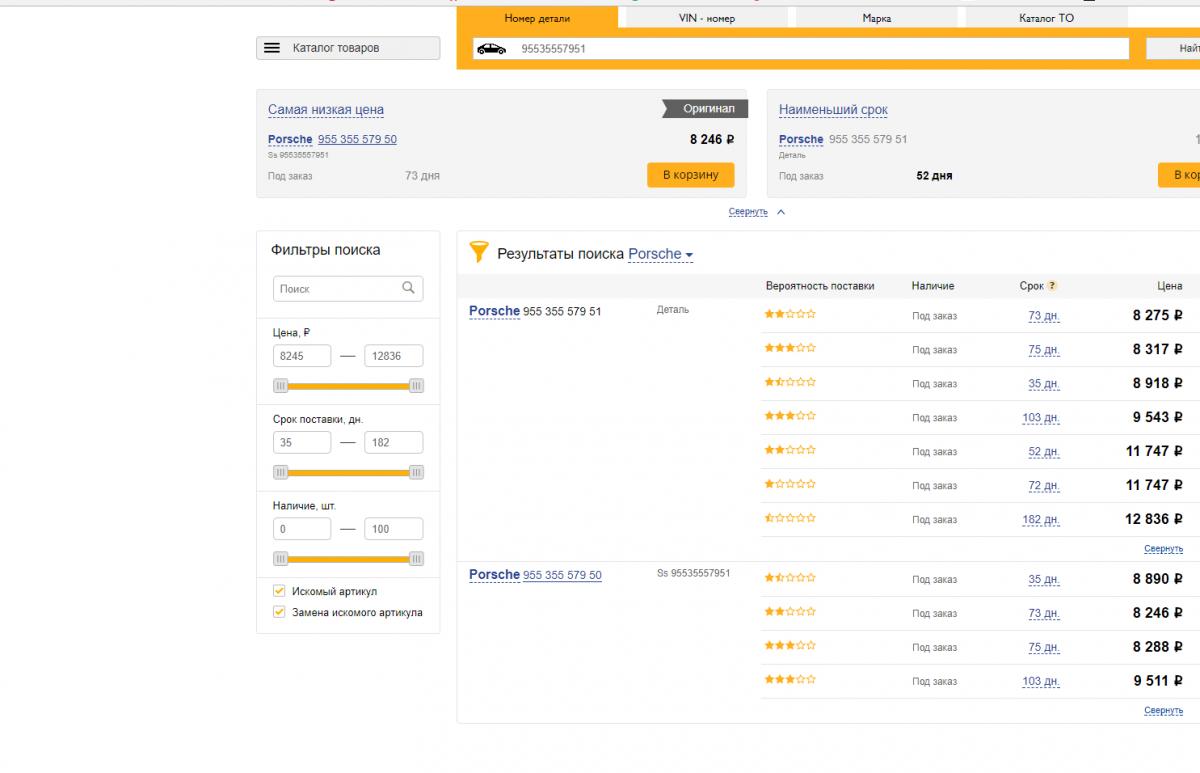Image resolution: width=1200 pixels, height=773 pixels.
Task: Click the hamburger menu icon for Каталог товаров
Action: click(271, 48)
